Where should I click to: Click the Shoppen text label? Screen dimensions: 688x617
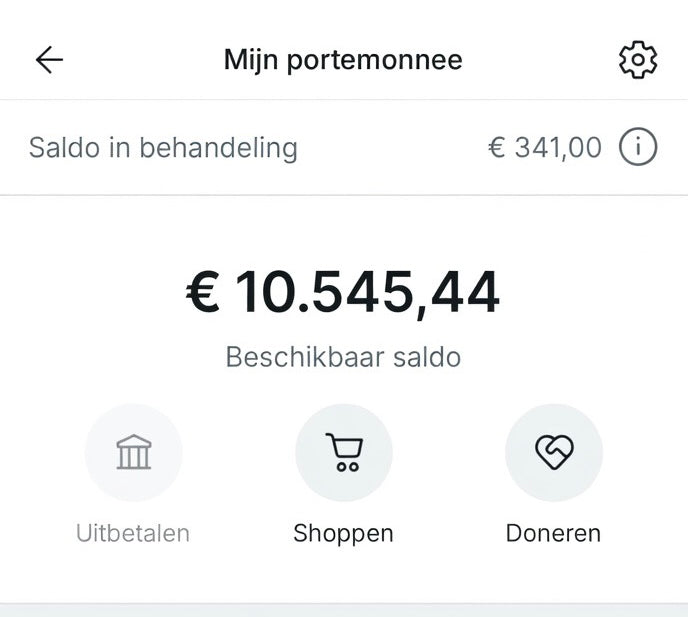(343, 533)
